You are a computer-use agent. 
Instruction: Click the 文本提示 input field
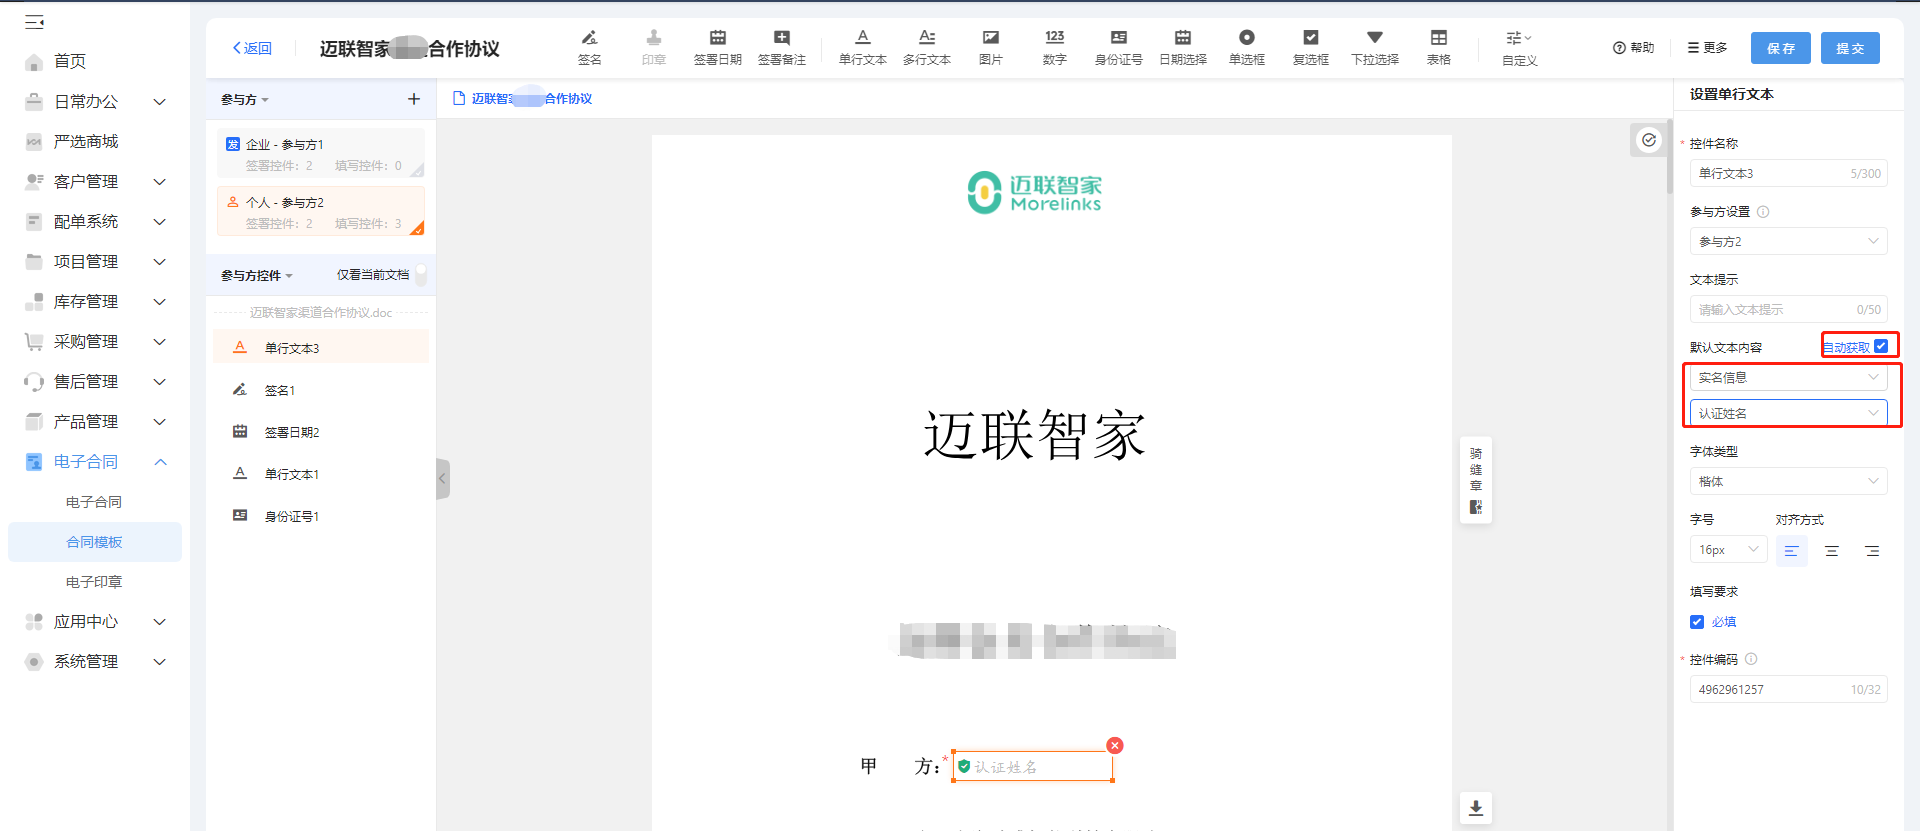pos(1788,309)
